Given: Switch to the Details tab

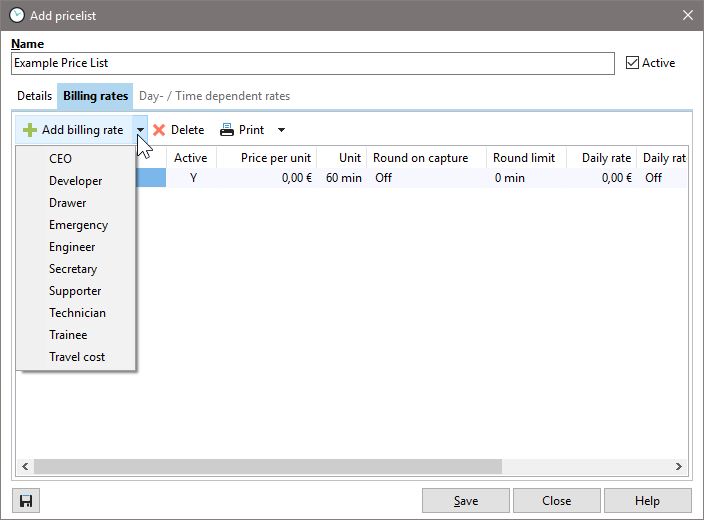Looking at the screenshot, I should click(35, 96).
